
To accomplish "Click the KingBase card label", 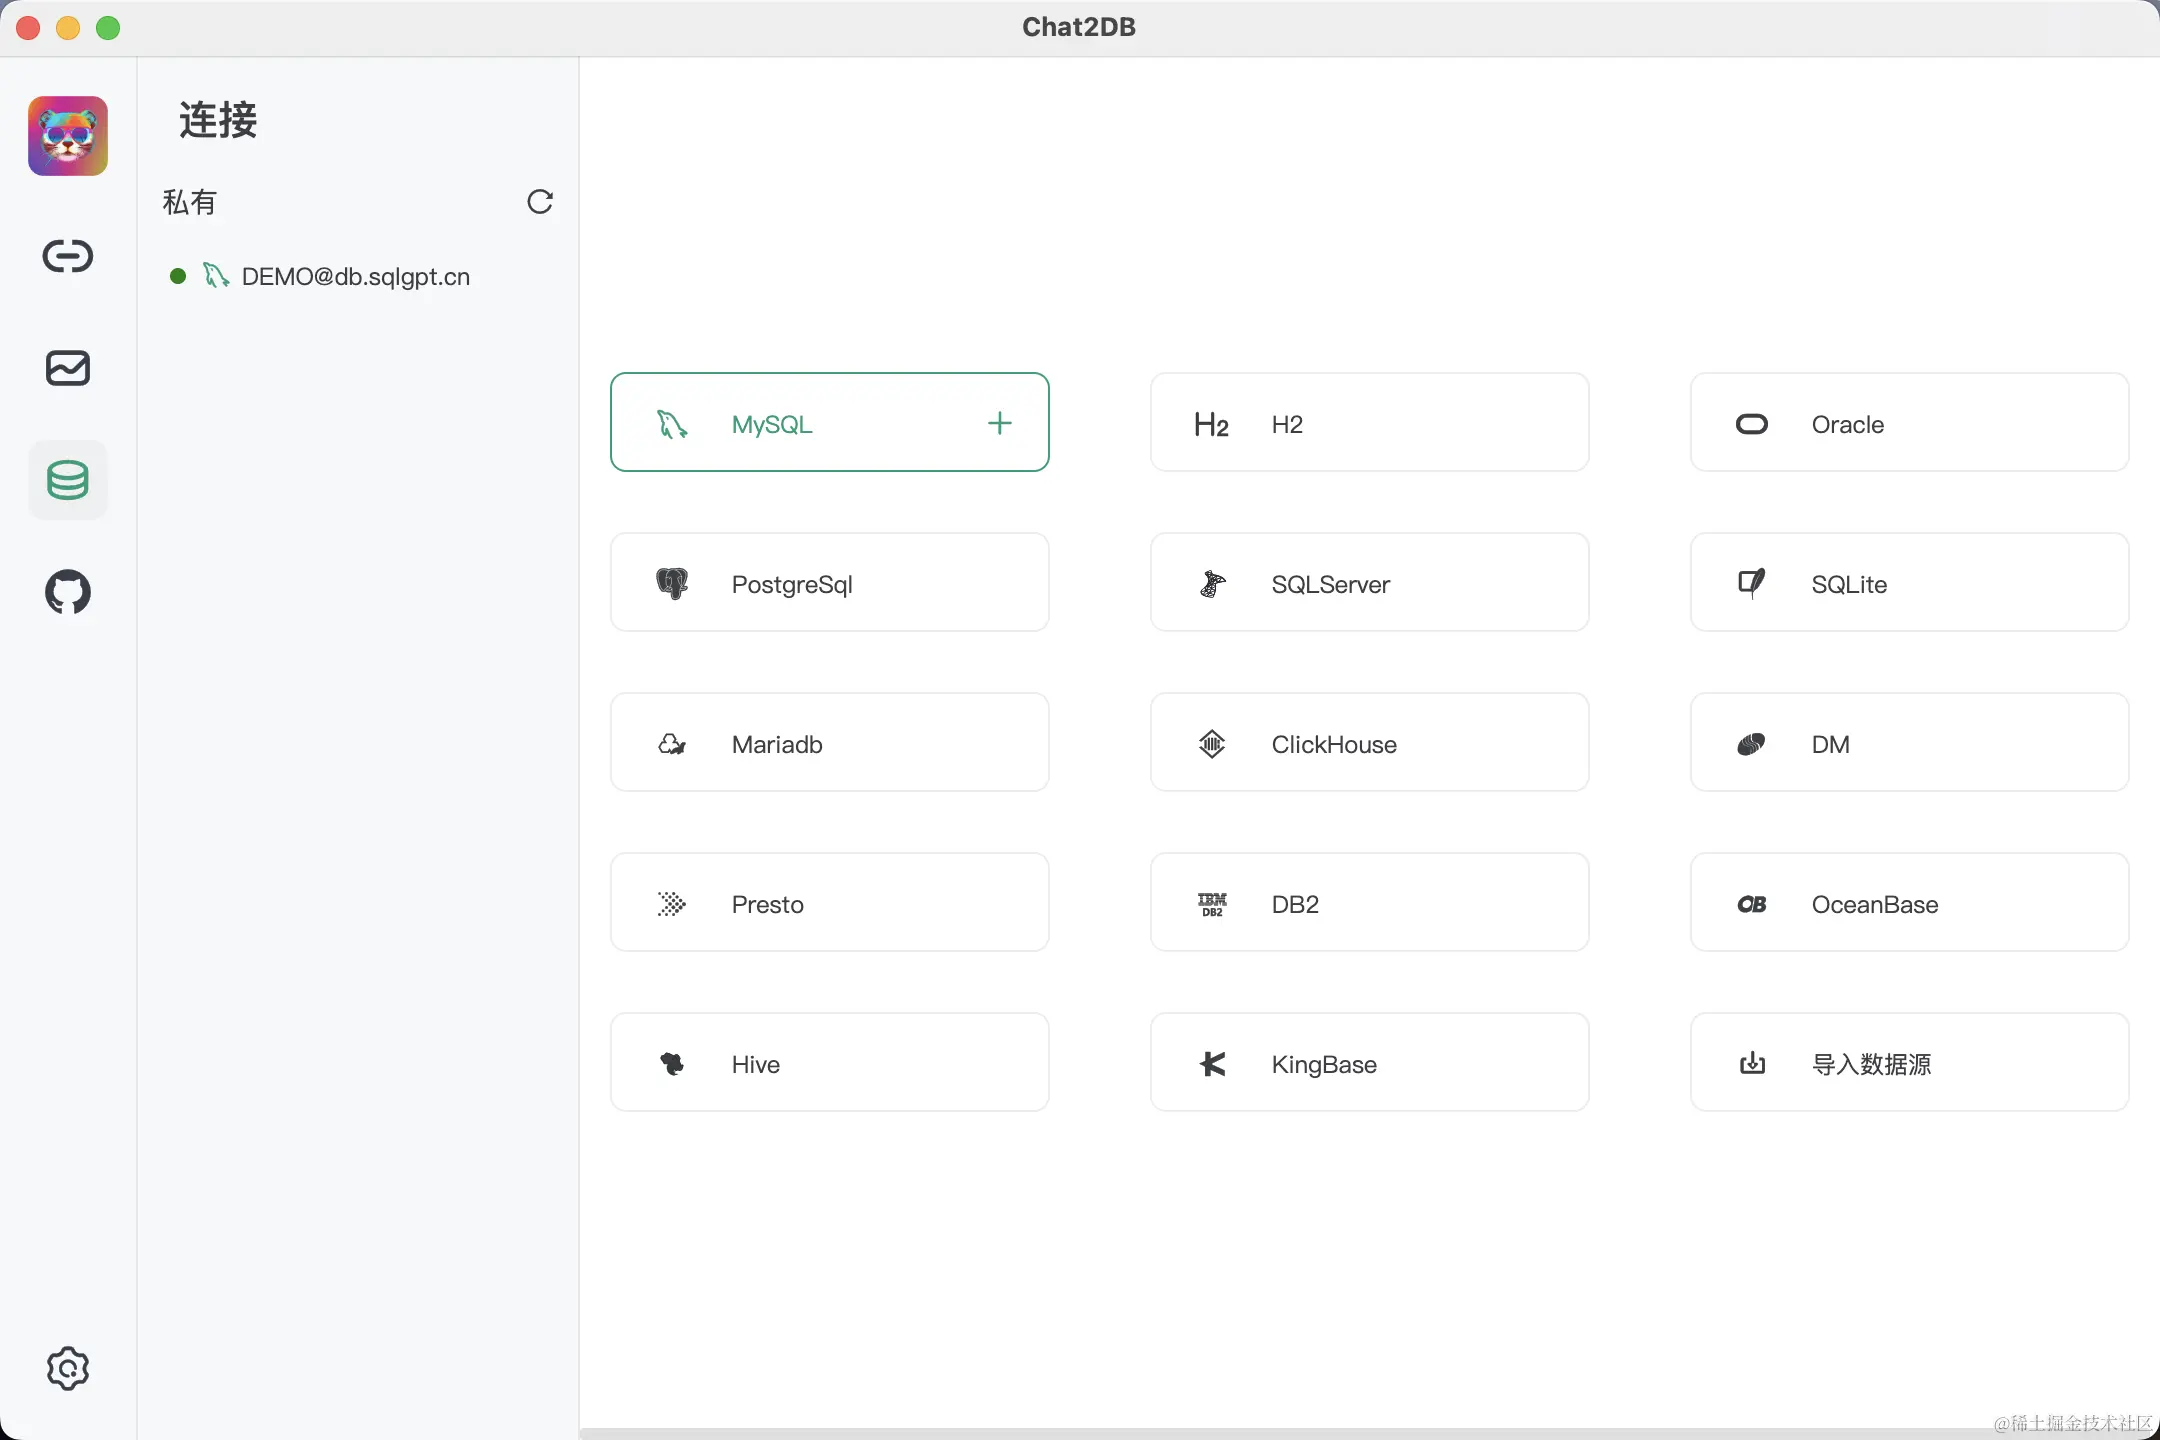I will 1324,1064.
